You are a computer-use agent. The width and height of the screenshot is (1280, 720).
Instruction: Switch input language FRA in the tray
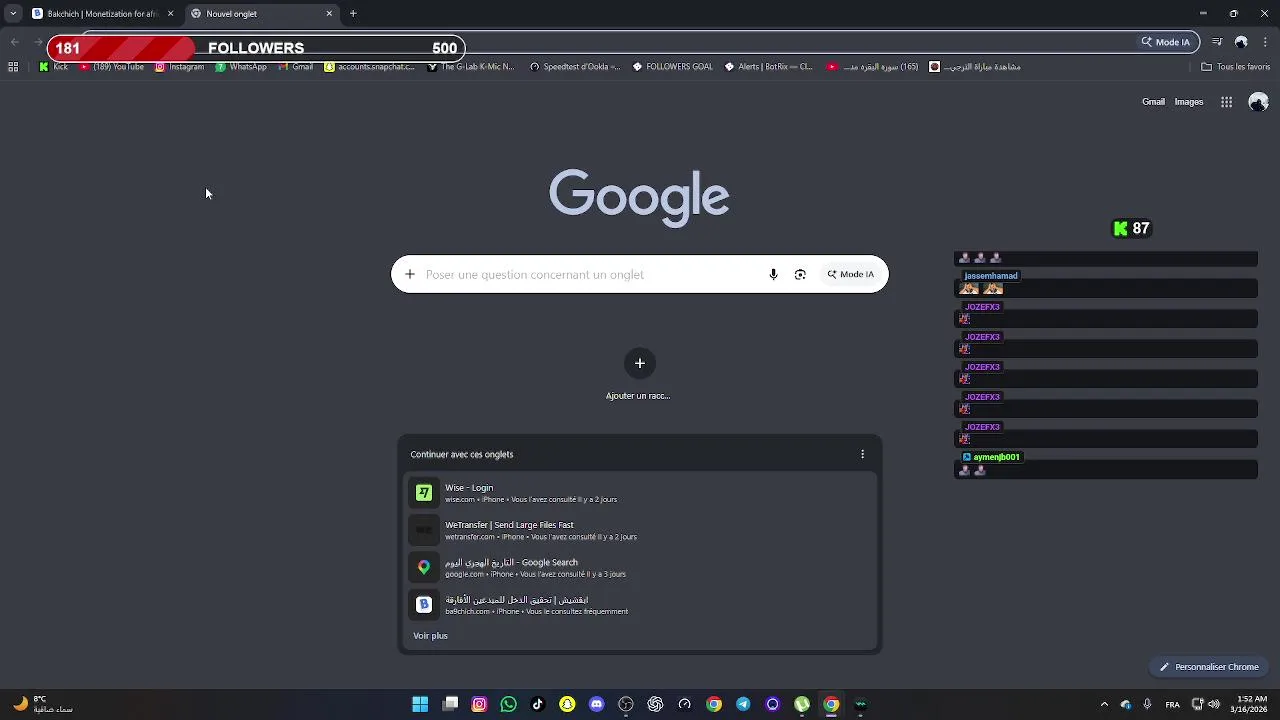pyautogui.click(x=1173, y=704)
